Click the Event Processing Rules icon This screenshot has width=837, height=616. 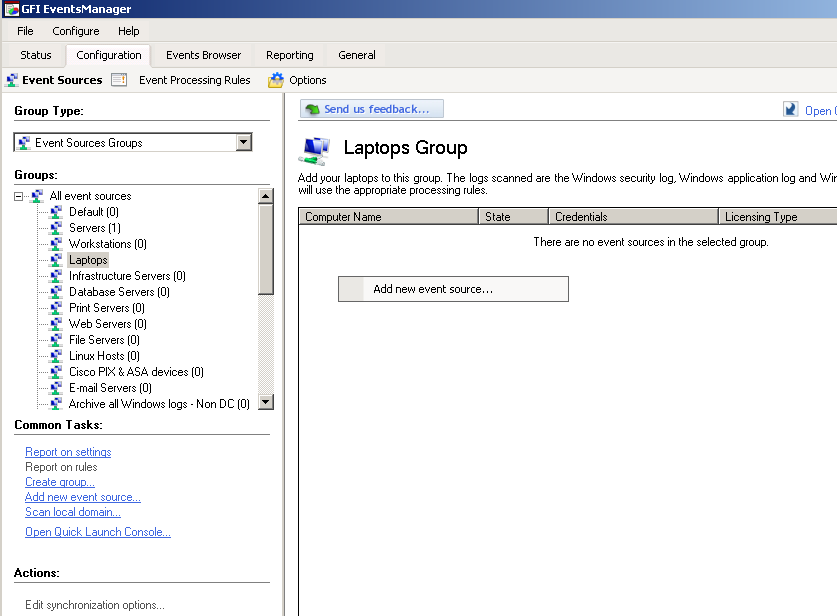(119, 80)
